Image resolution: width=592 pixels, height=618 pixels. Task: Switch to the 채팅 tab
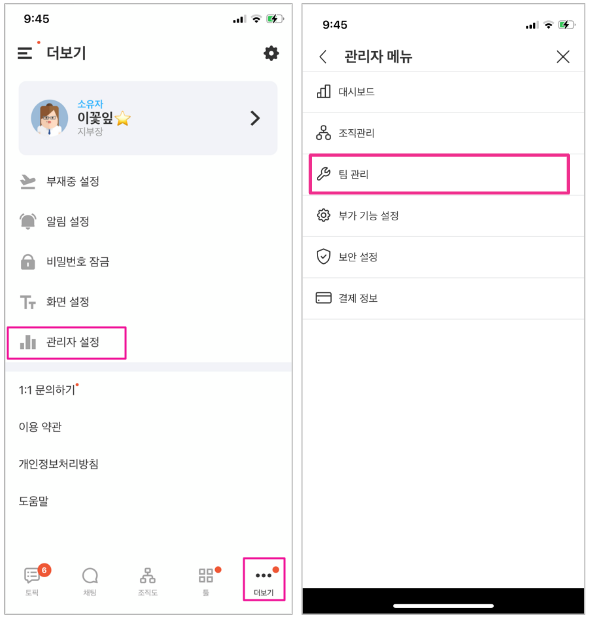[x=90, y=581]
